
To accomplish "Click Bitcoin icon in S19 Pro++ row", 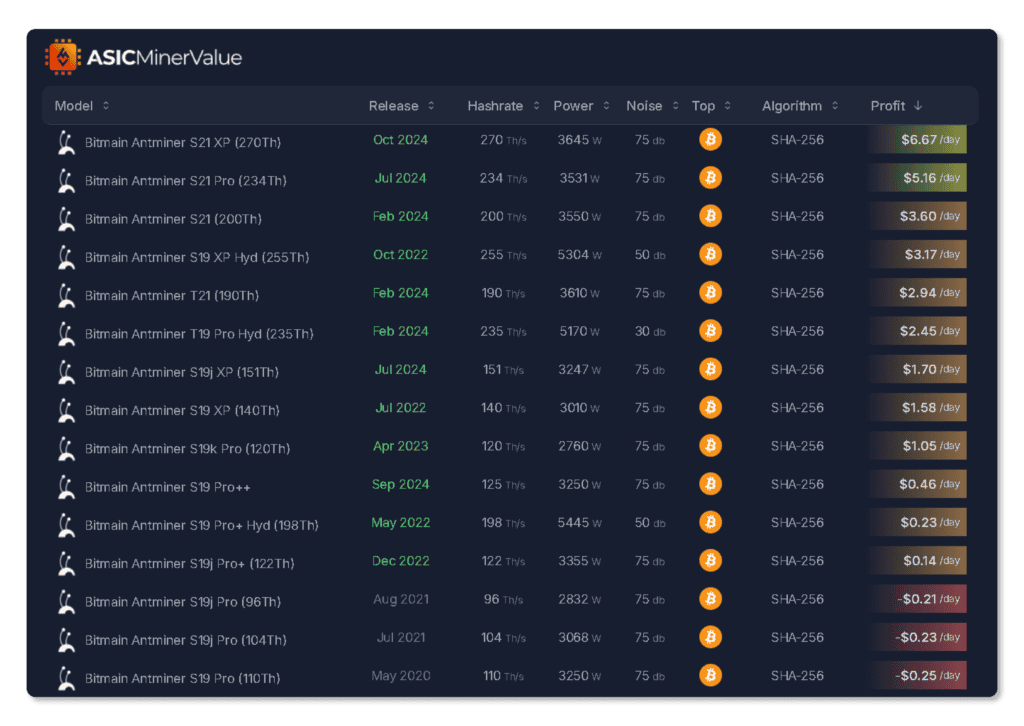I will pyautogui.click(x=711, y=484).
